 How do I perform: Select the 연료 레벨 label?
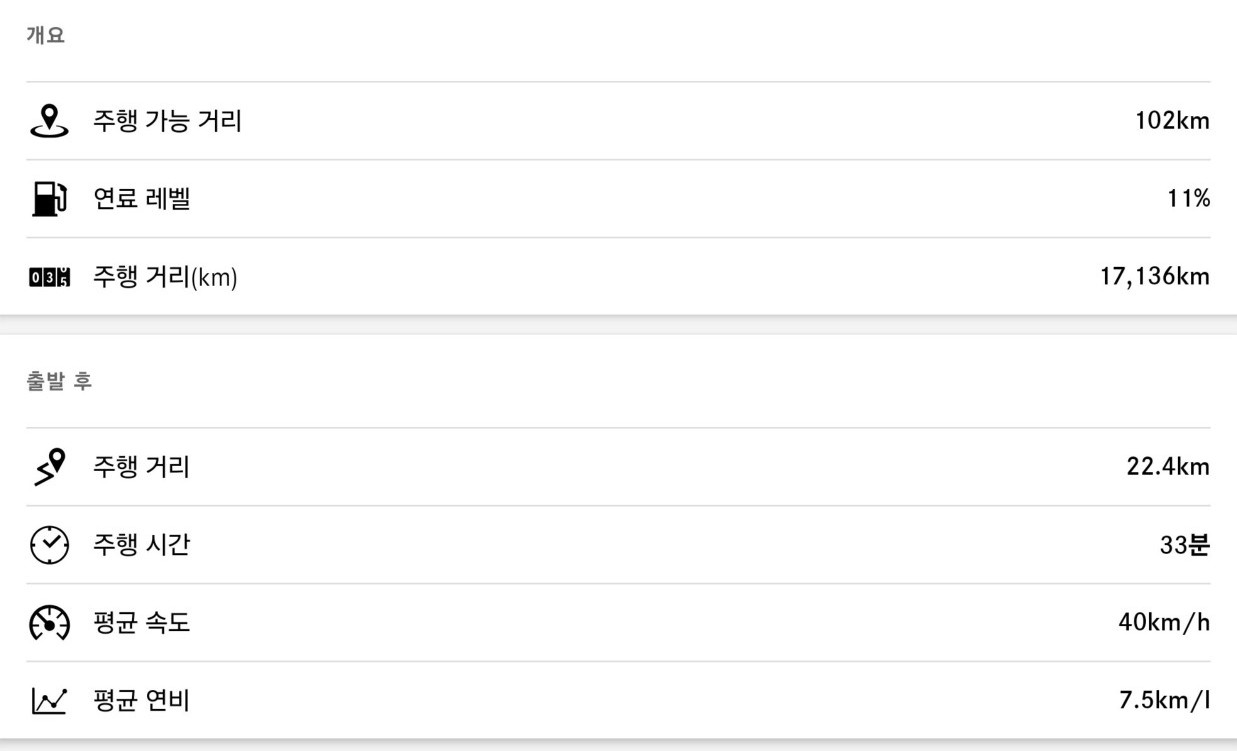(x=141, y=199)
